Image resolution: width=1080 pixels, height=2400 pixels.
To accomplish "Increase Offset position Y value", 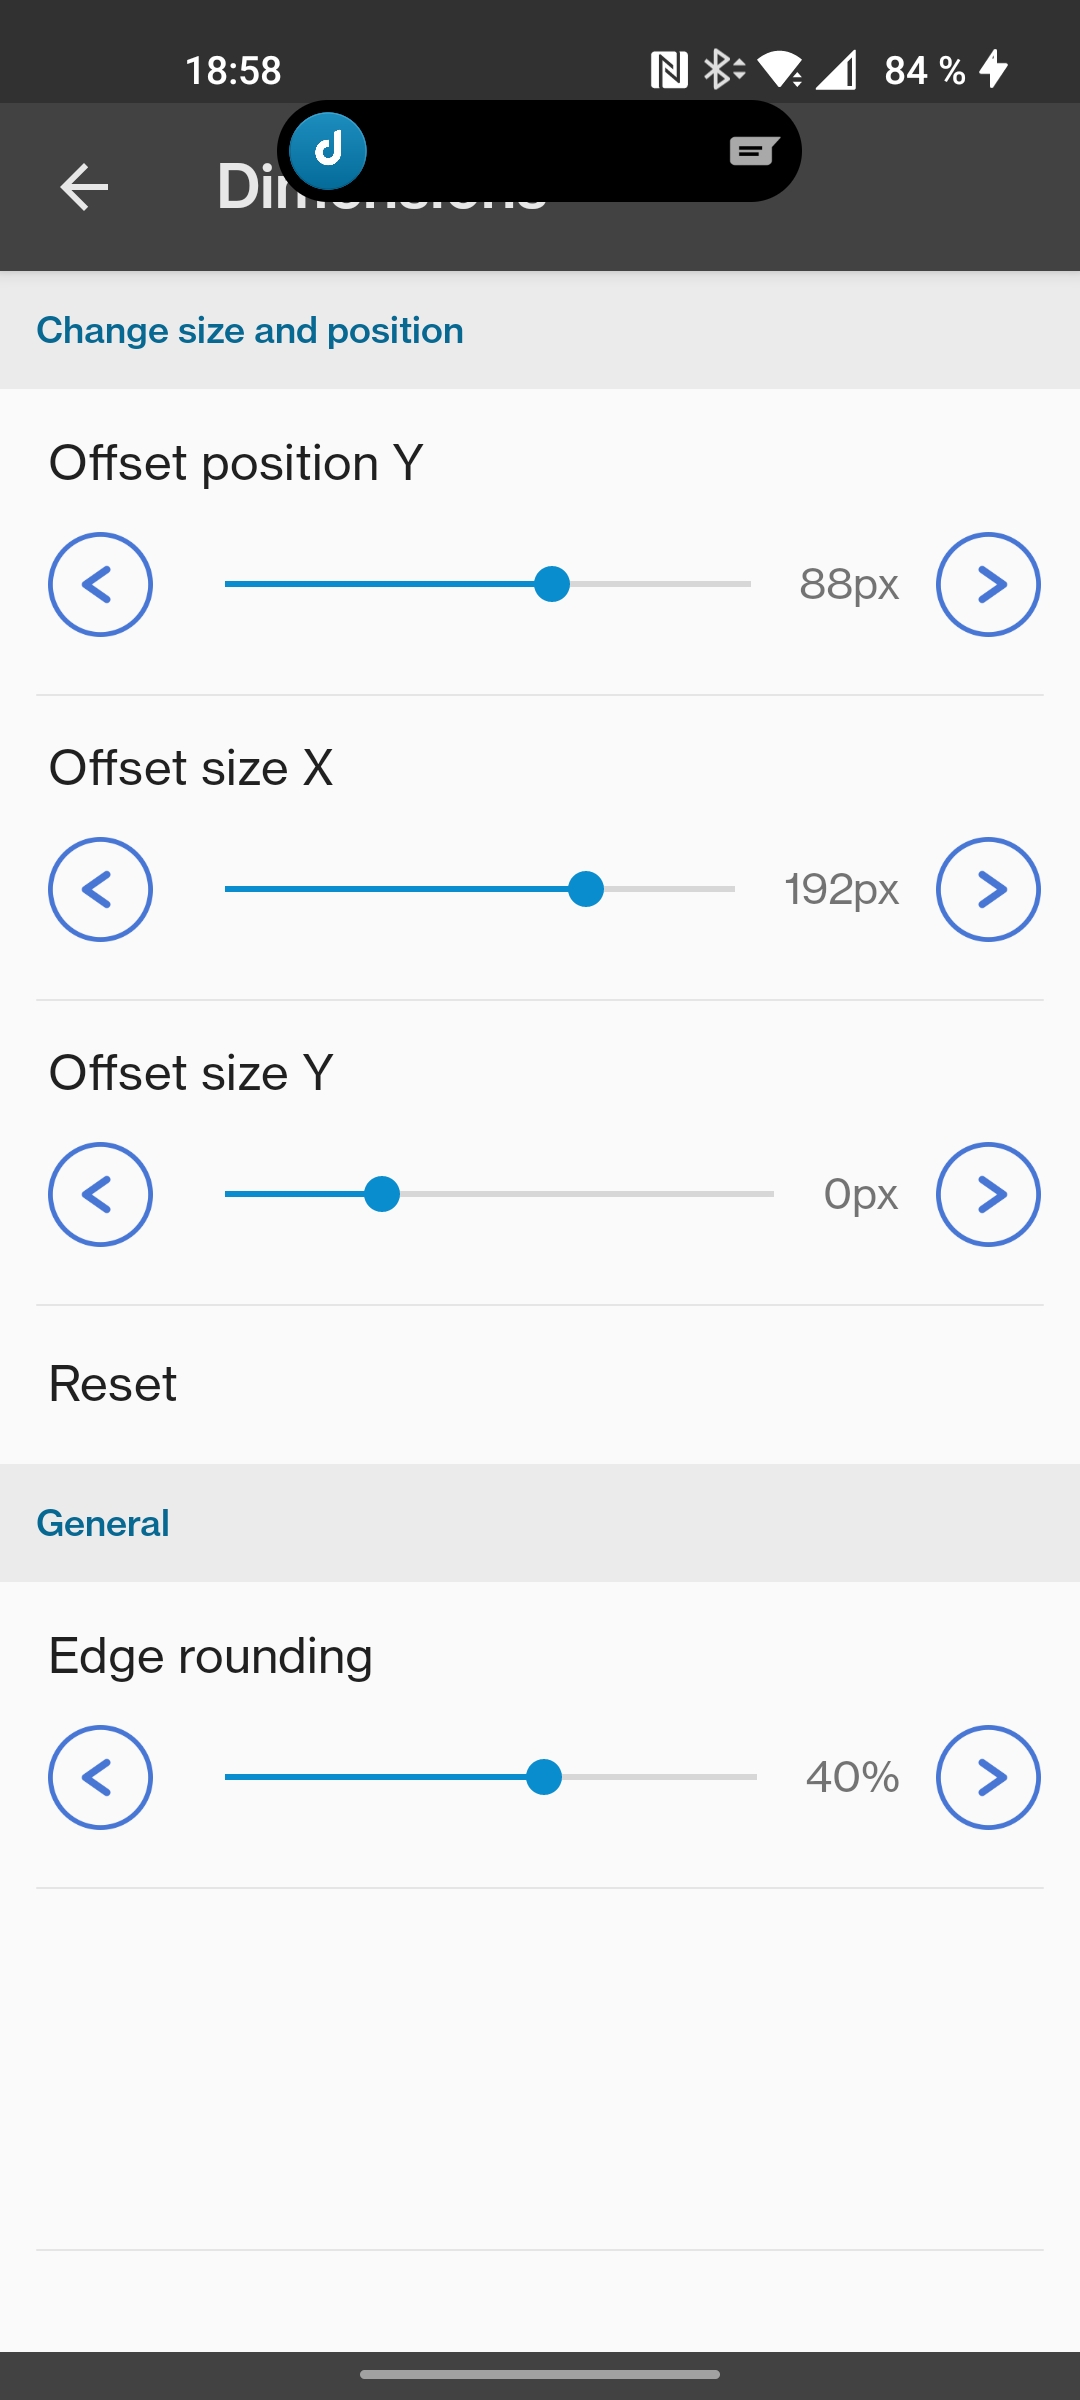I will (988, 584).
